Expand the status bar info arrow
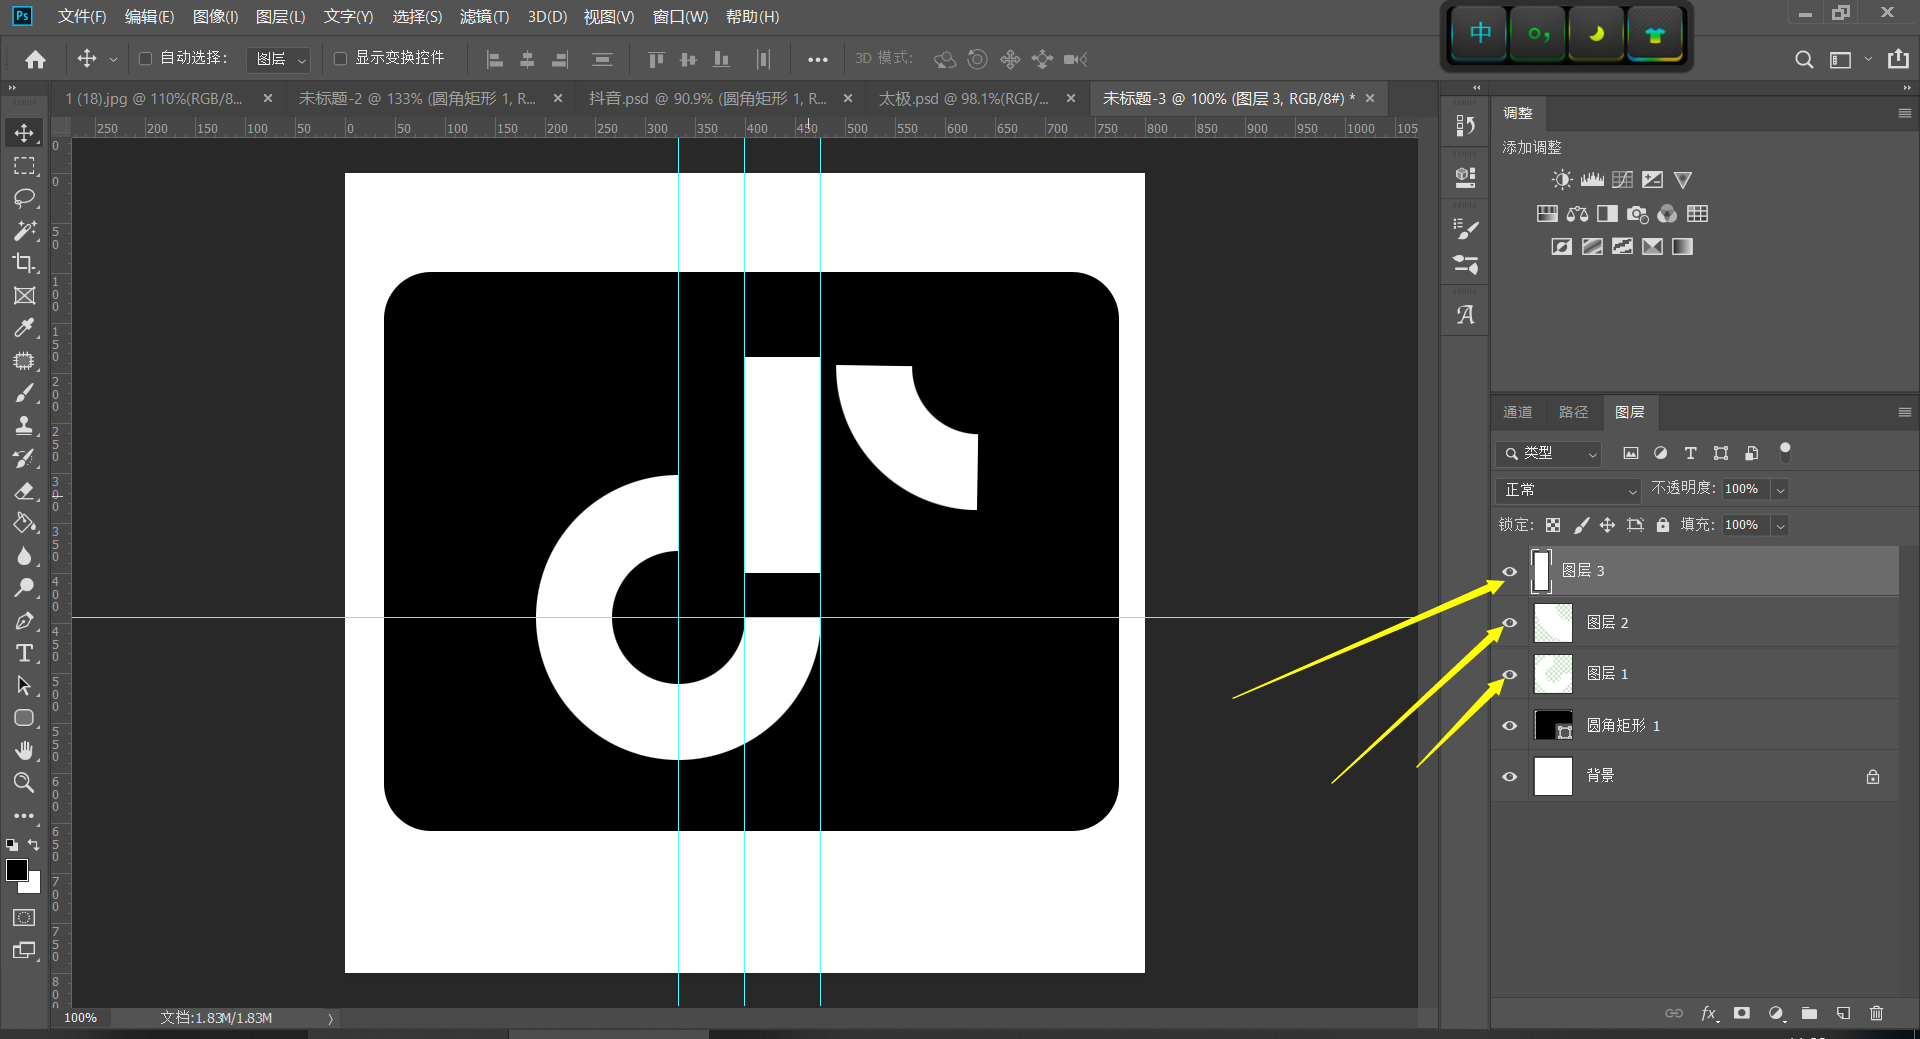The width and height of the screenshot is (1920, 1039). (x=330, y=1019)
